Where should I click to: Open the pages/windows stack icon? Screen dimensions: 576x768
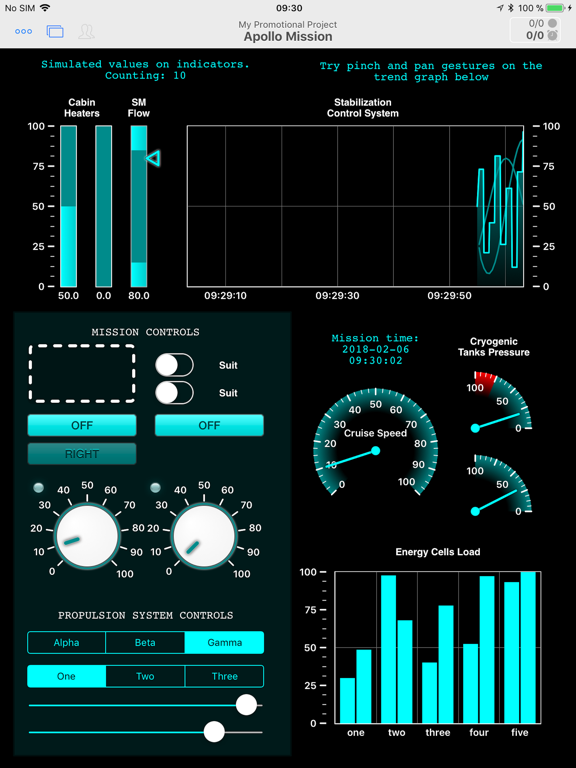(x=55, y=31)
